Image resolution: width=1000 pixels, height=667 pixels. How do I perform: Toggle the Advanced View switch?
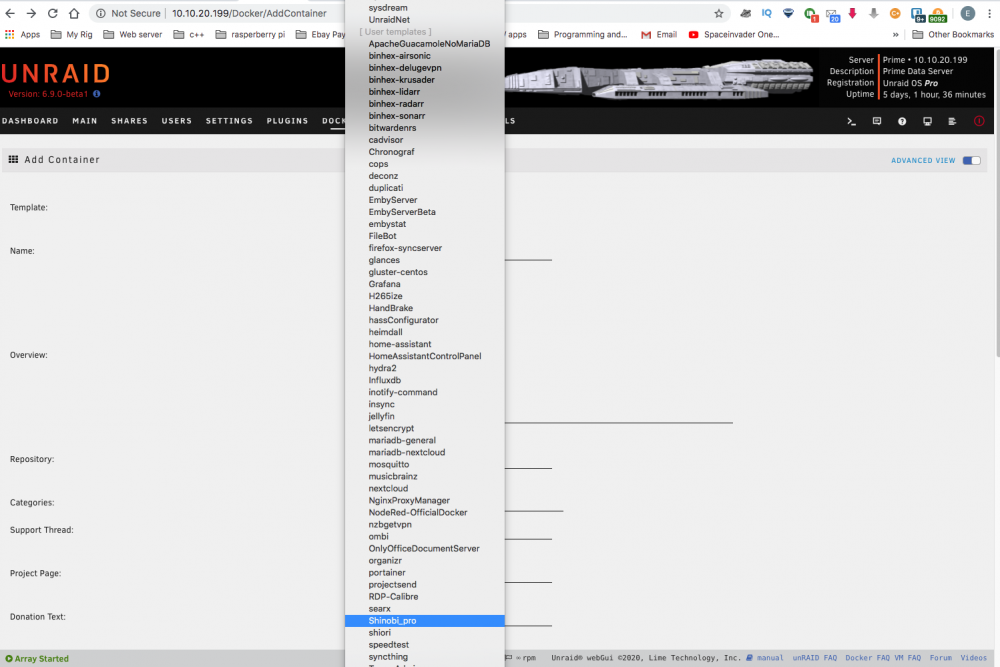click(971, 161)
